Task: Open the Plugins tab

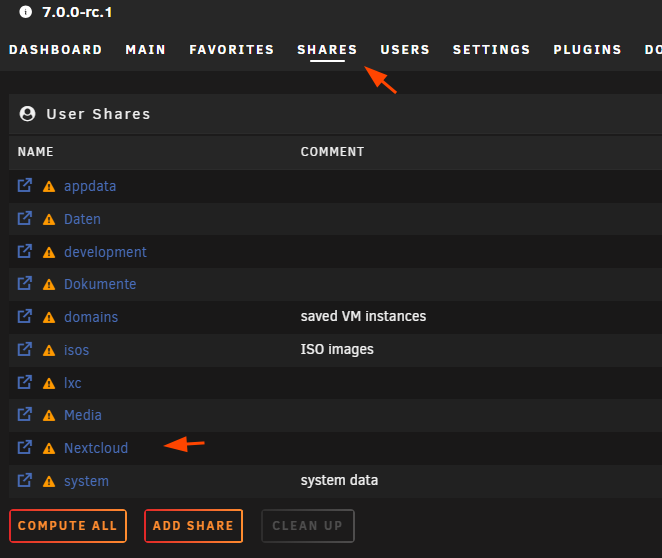Action: tap(587, 50)
